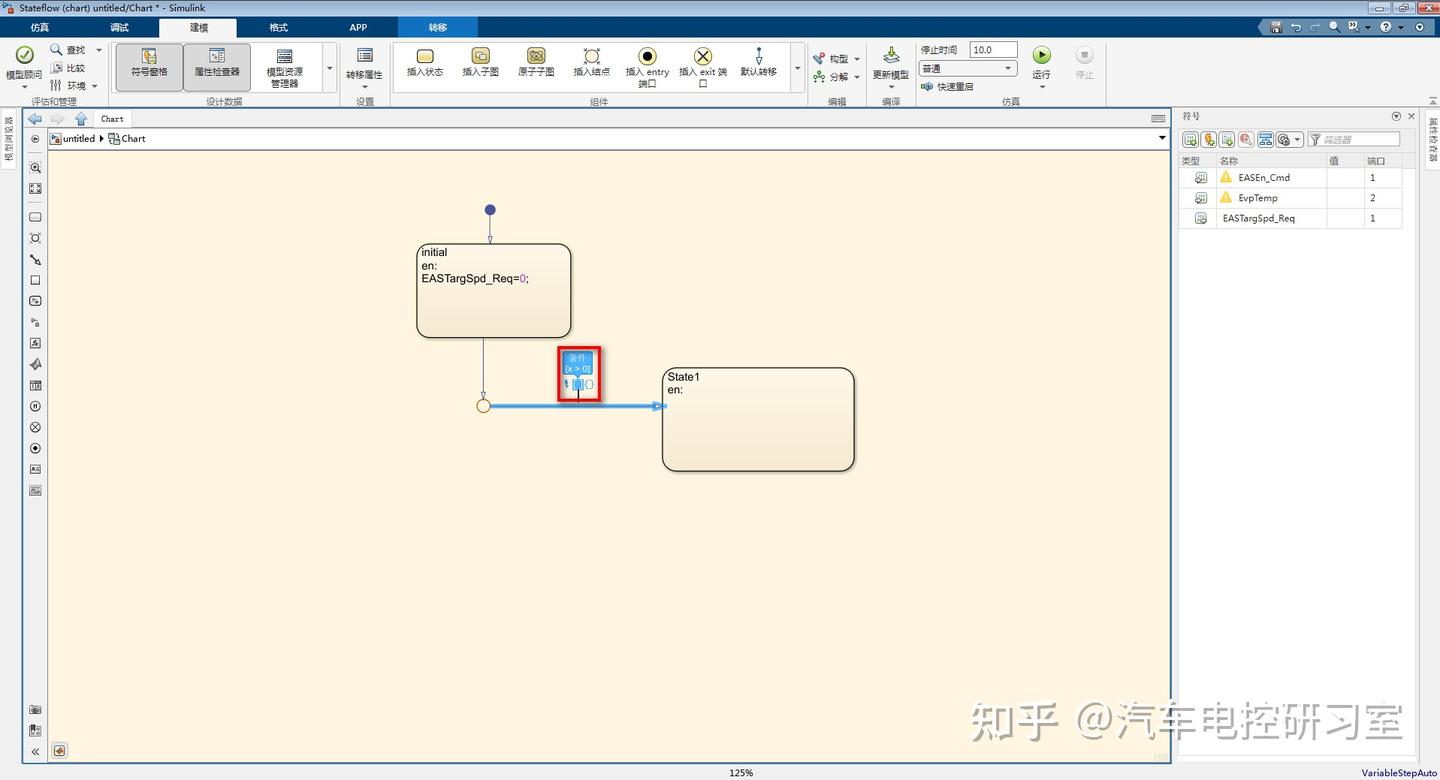Click the back navigation arrow
This screenshot has width=1440, height=780.
35,119
